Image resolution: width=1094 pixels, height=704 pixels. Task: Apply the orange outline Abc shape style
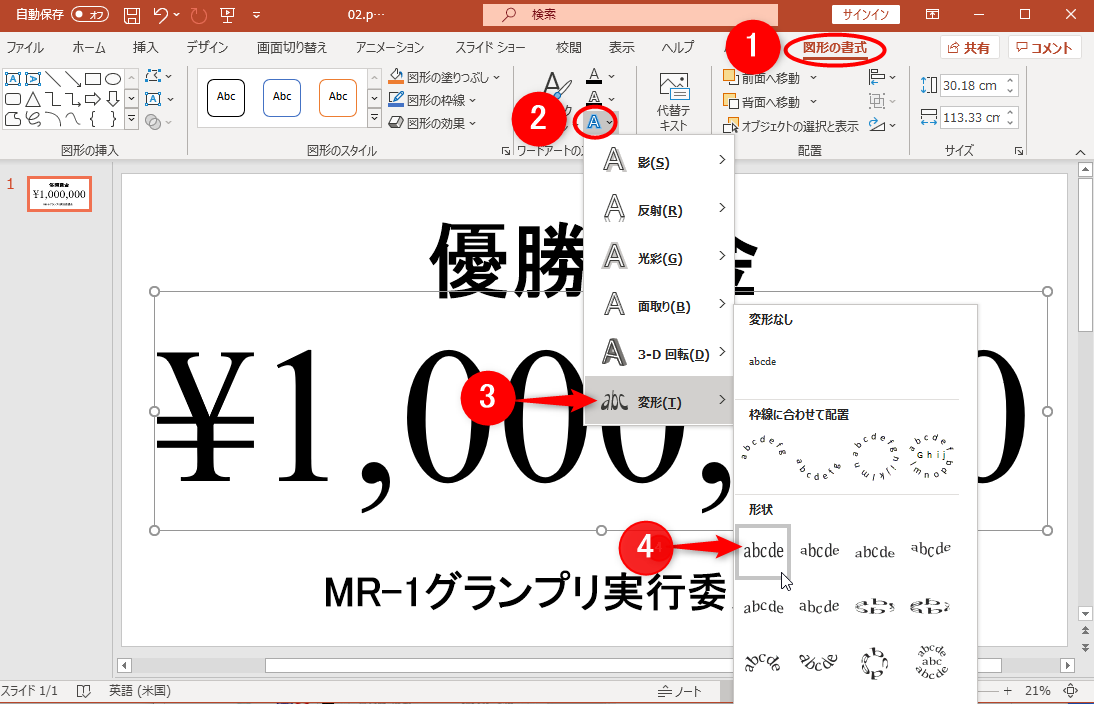338,98
